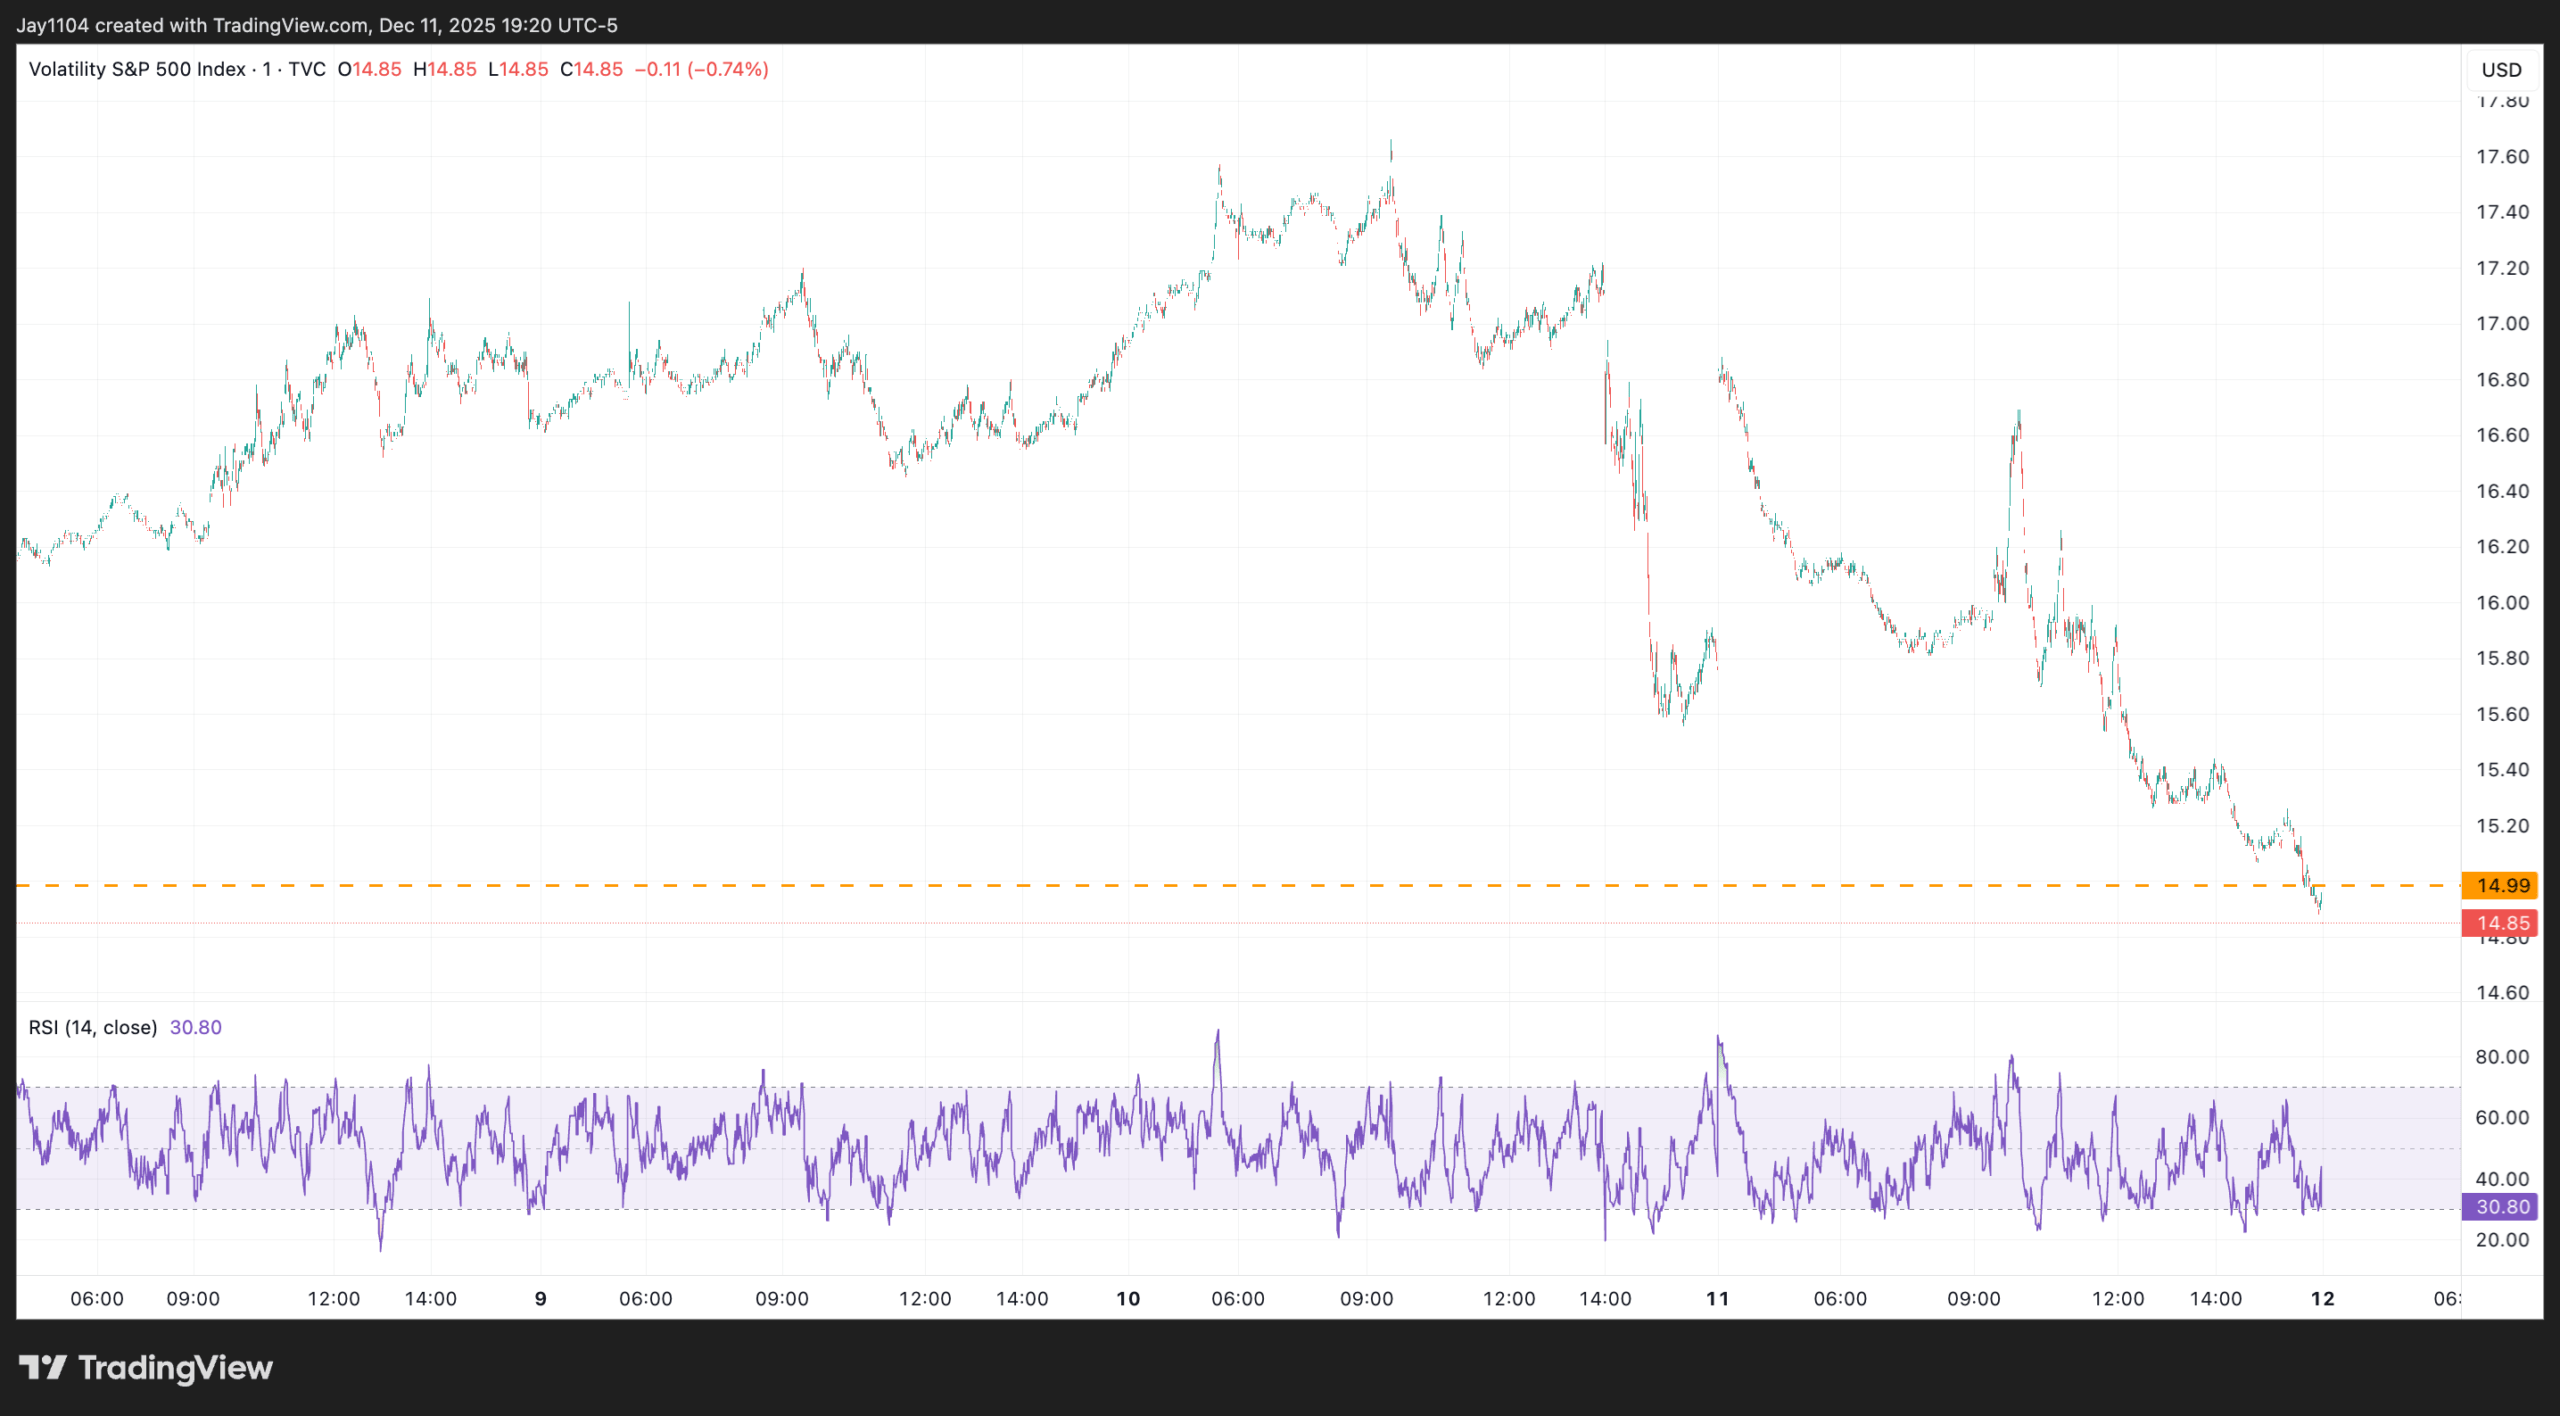Click the date label 12 on time axis
Screen dimensions: 2560x1416
(x=2322, y=1298)
